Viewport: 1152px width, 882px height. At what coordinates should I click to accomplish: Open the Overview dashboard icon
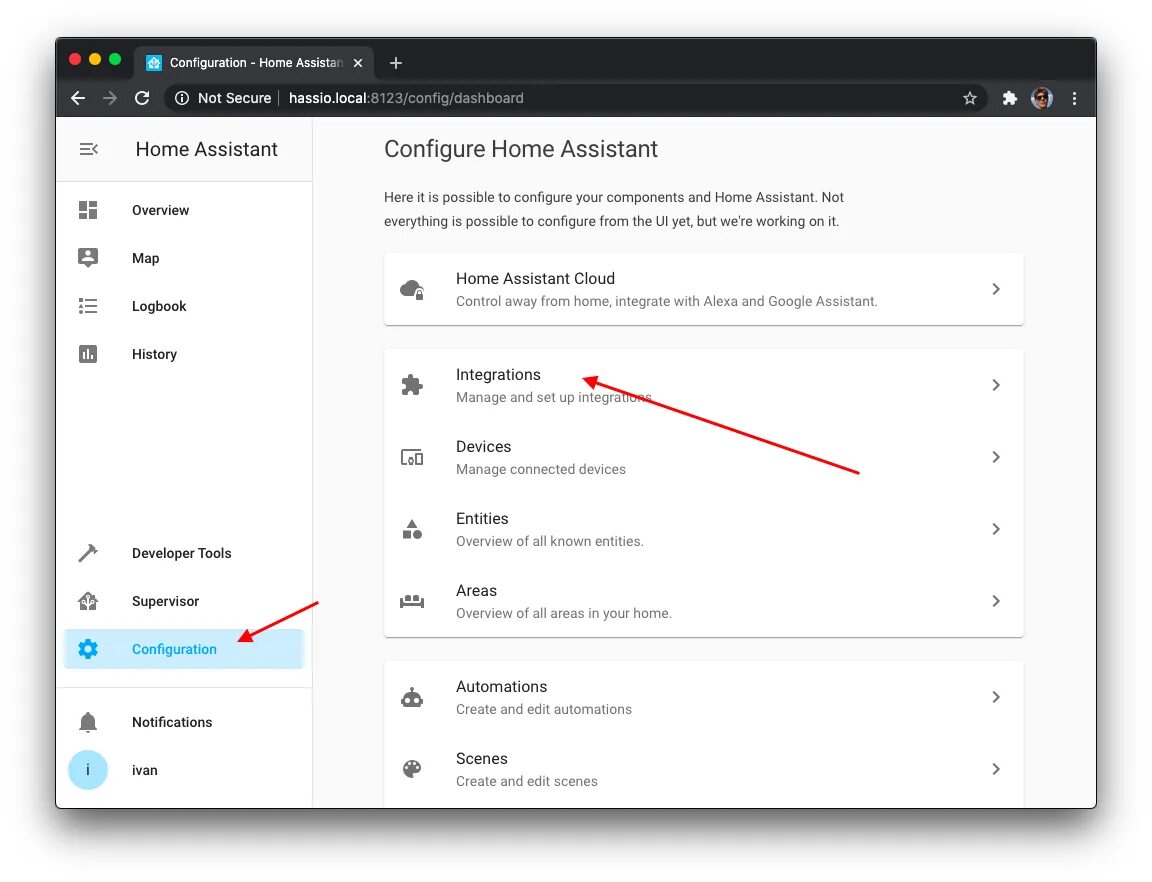click(88, 210)
